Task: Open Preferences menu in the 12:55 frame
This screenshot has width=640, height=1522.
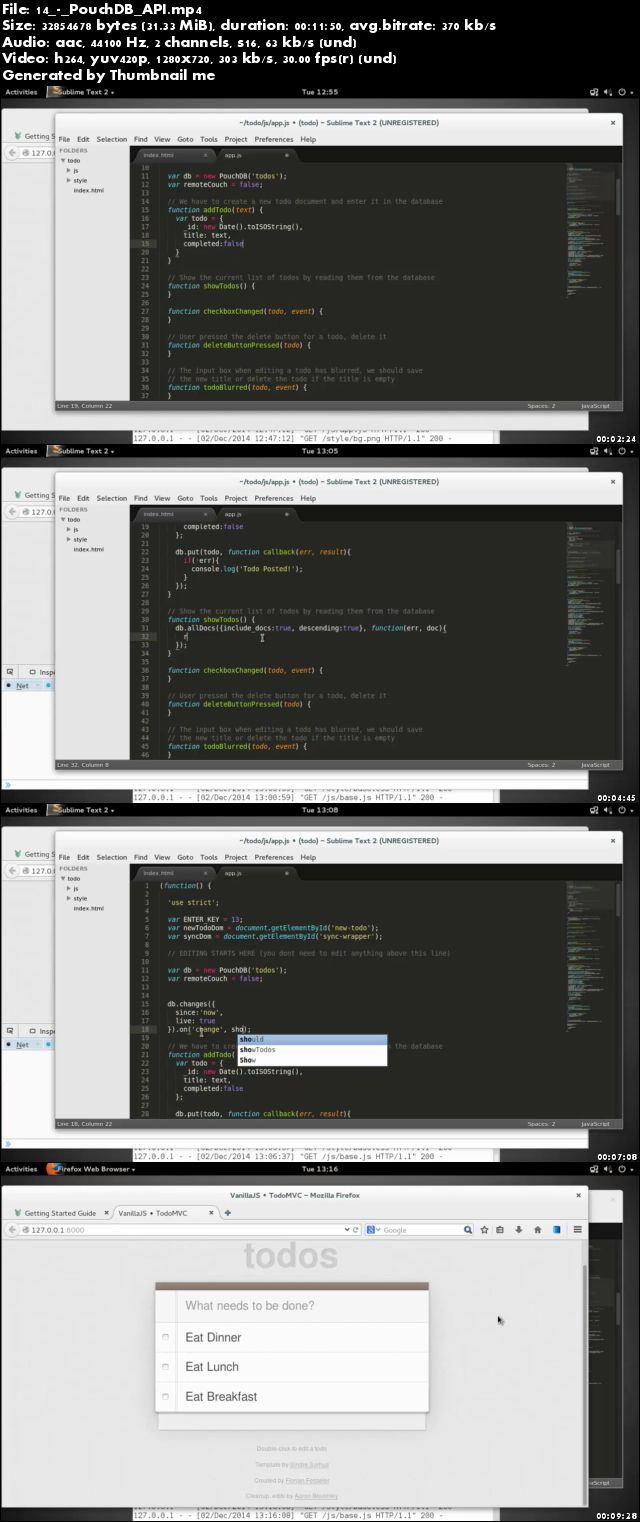Action: coord(274,139)
